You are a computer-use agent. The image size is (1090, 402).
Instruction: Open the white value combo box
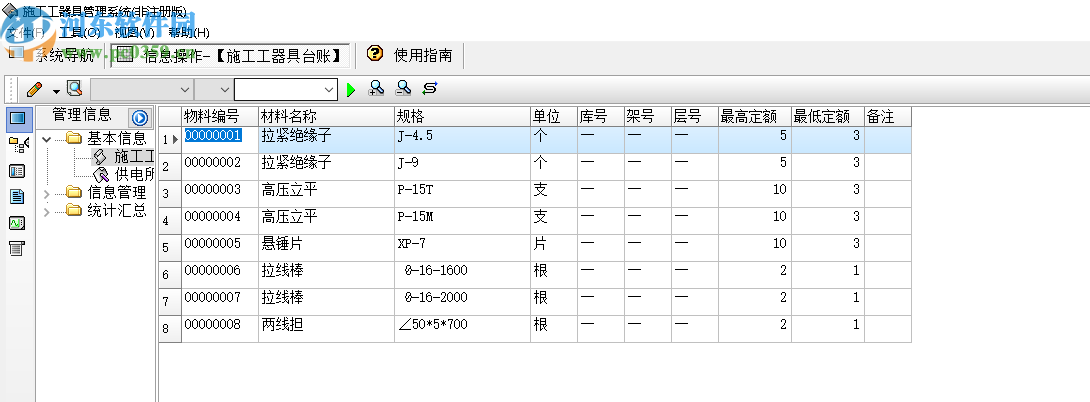[x=286, y=90]
